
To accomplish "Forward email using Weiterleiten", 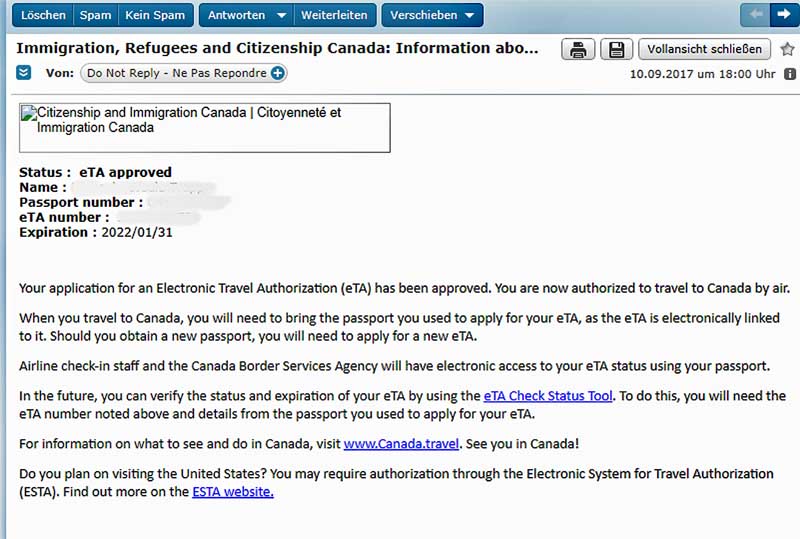I will click(335, 15).
